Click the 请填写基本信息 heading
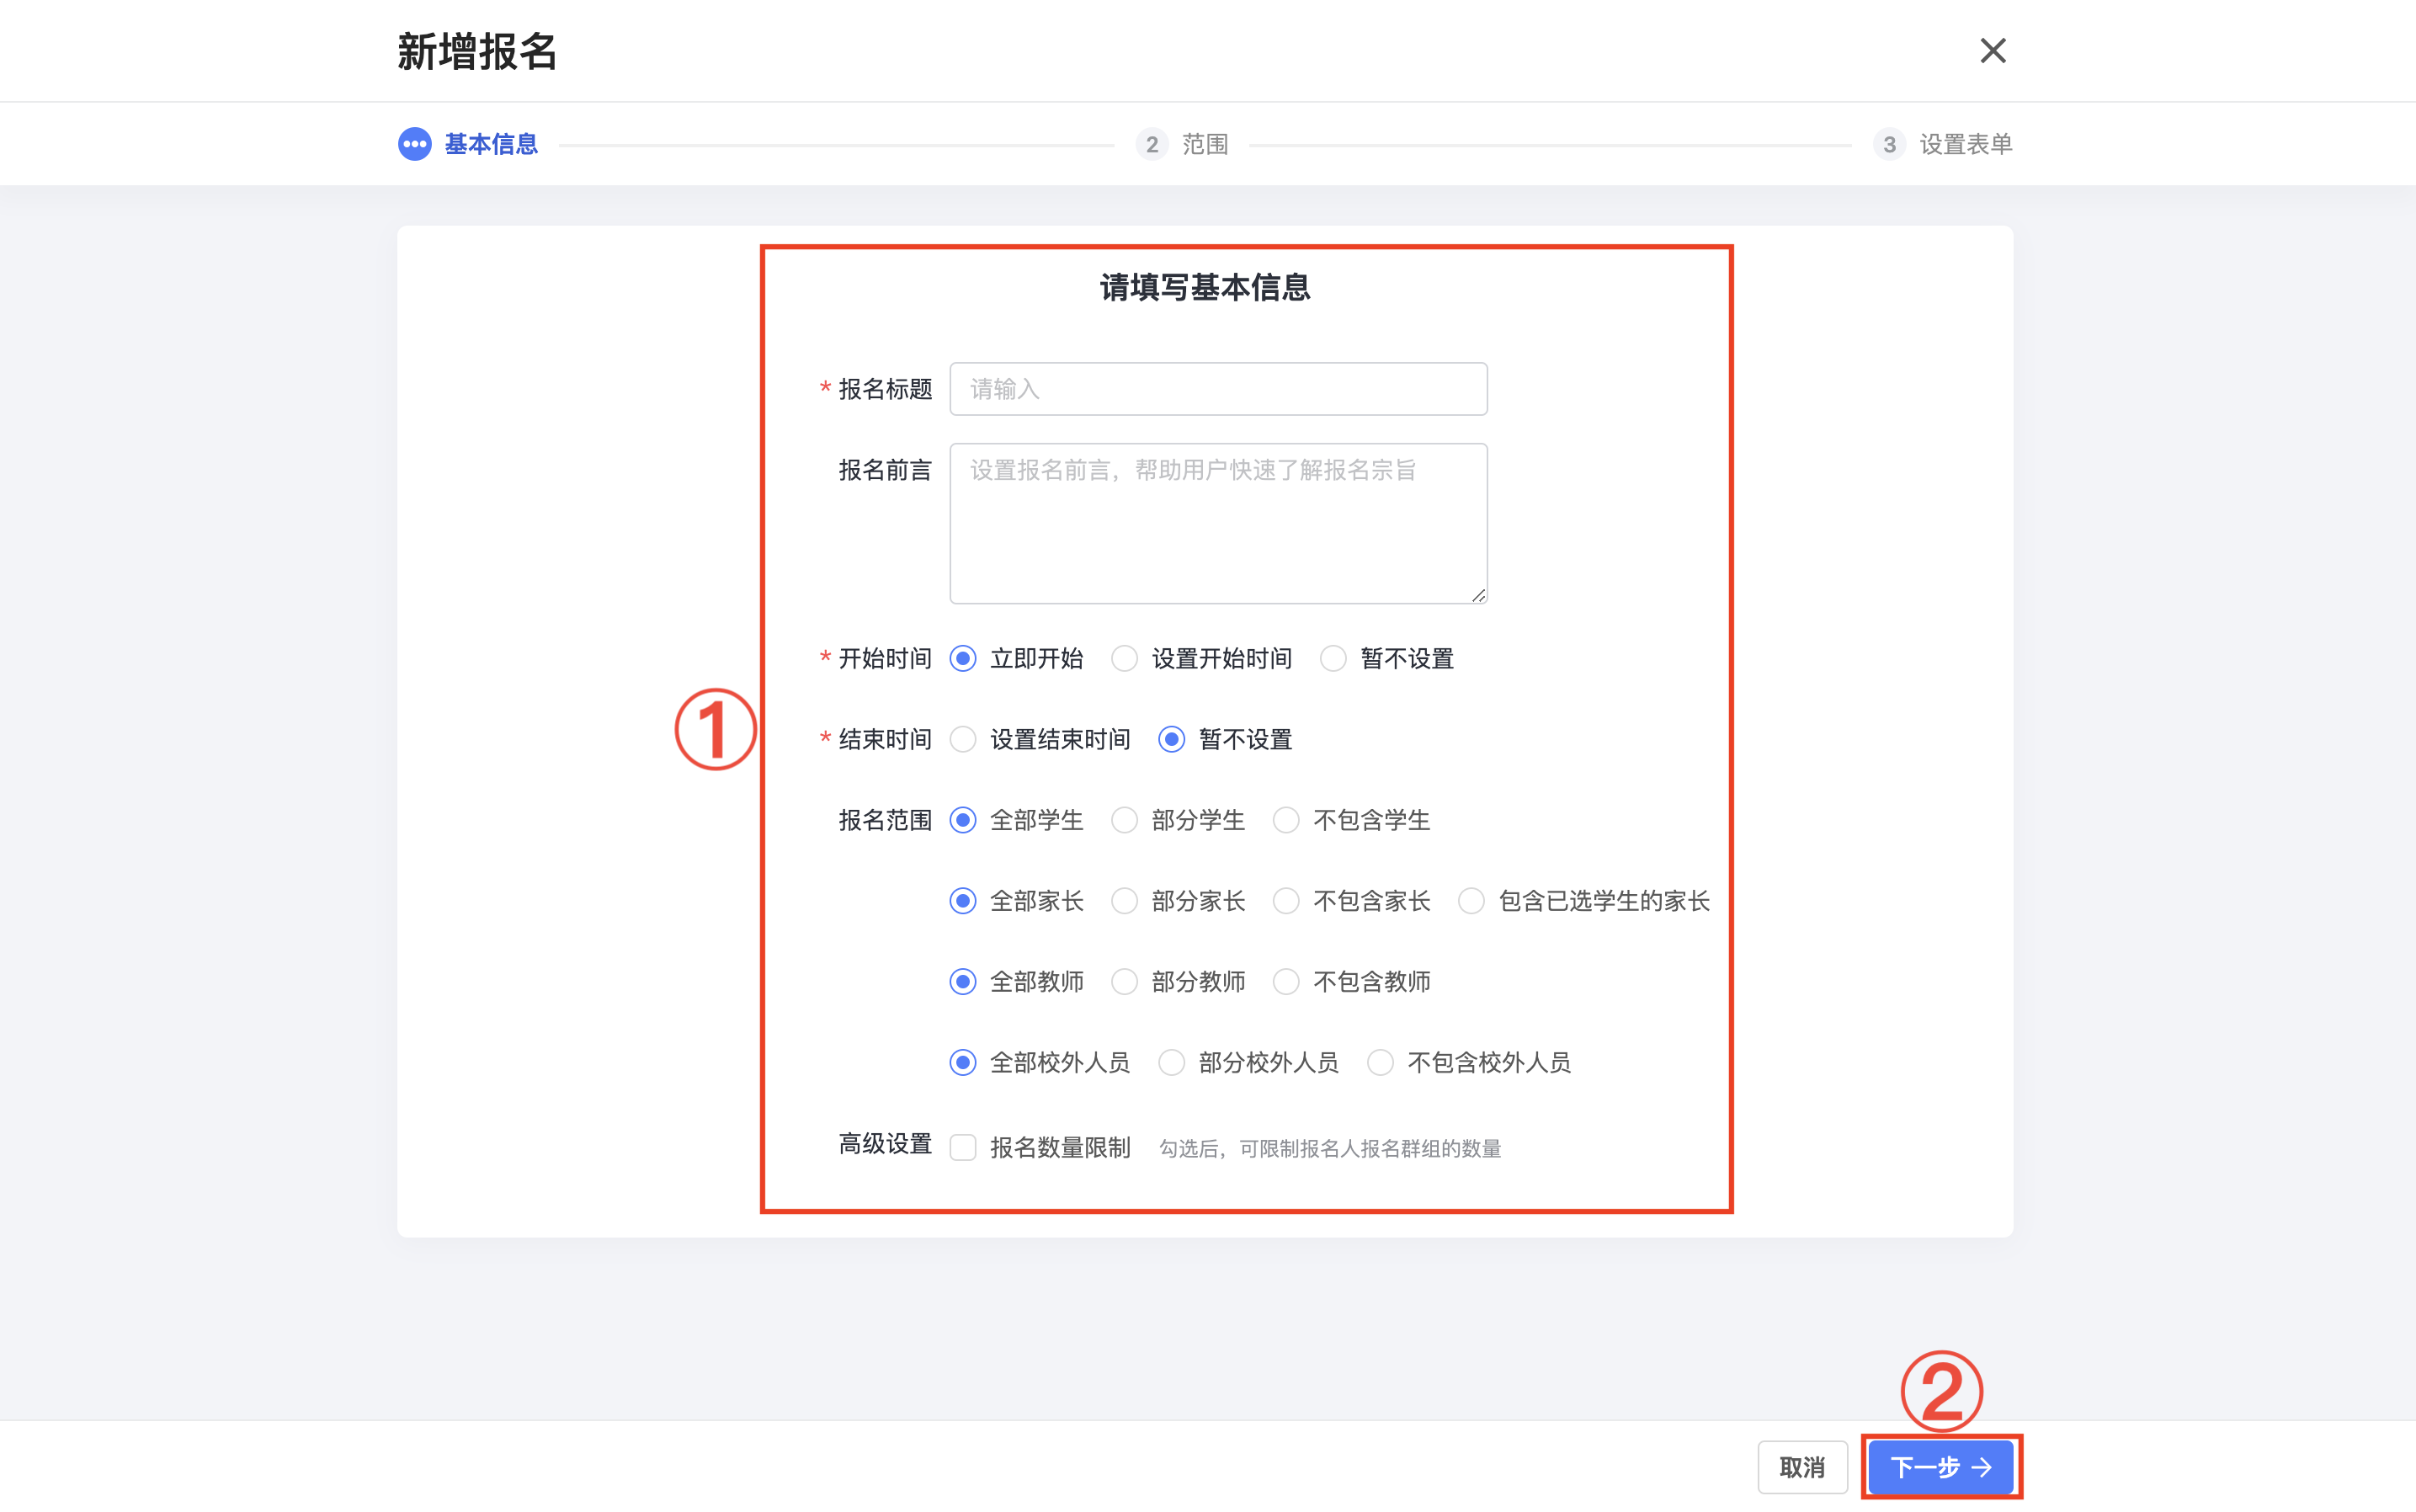 click(1205, 288)
